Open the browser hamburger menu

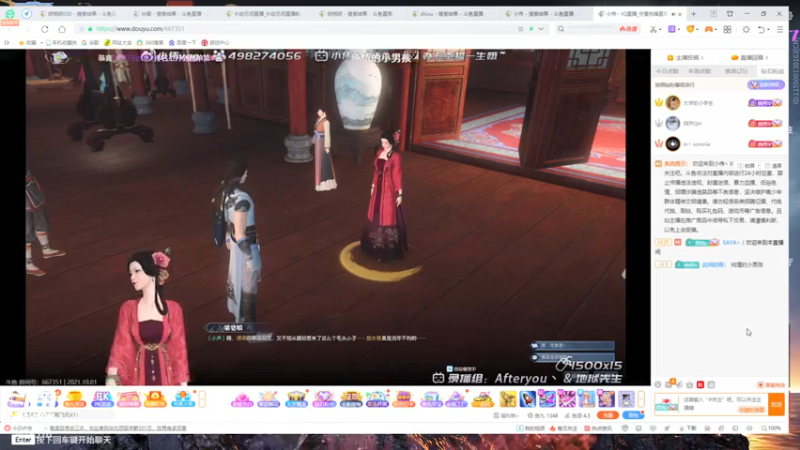pos(780,30)
